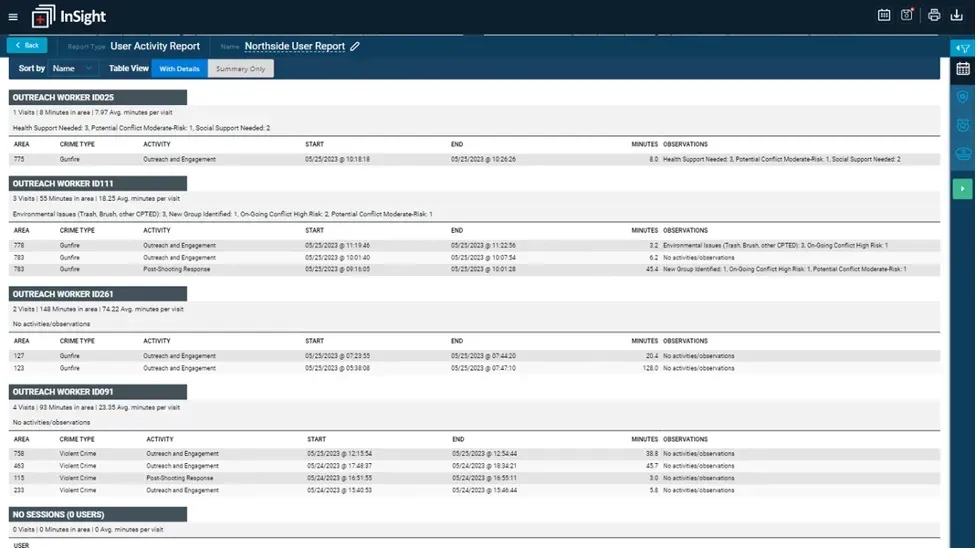Open the date range calendar in the sidebar
The height and width of the screenshot is (550, 979).
pyautogui.click(x=963, y=69)
